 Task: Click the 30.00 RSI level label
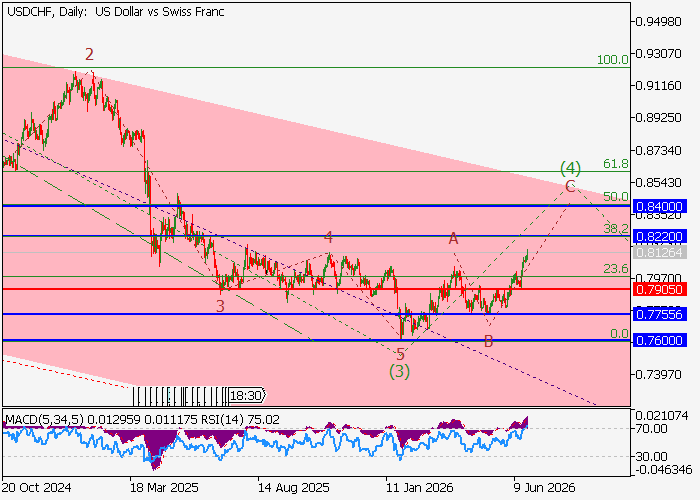click(651, 457)
